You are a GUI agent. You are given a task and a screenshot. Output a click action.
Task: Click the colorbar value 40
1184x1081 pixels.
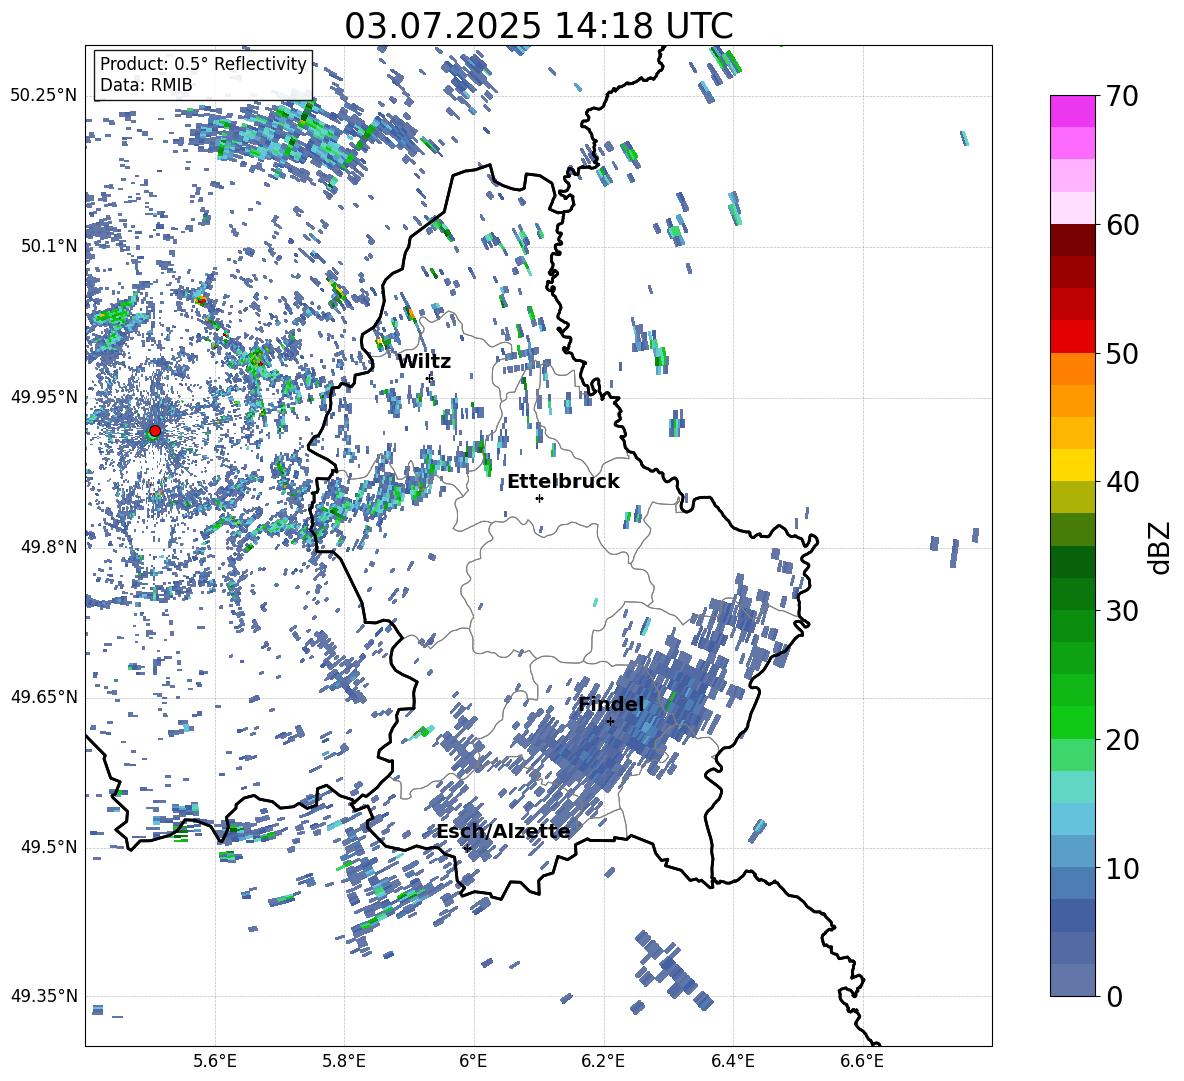click(1122, 482)
